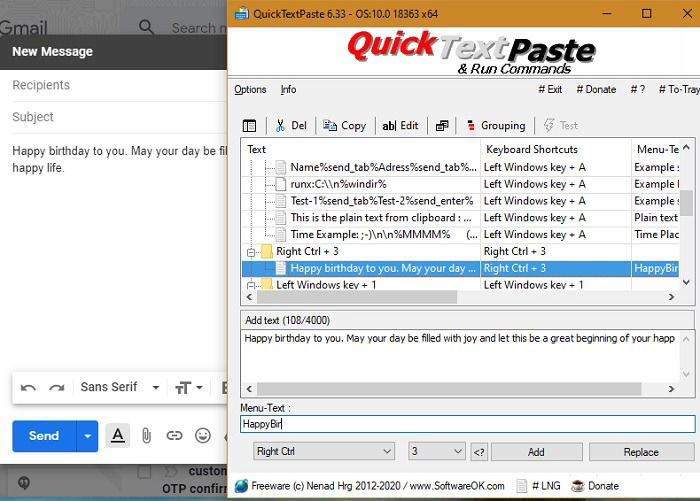Open the Sans Serif font dropdown
The width and height of the screenshot is (700, 501).
click(120, 387)
